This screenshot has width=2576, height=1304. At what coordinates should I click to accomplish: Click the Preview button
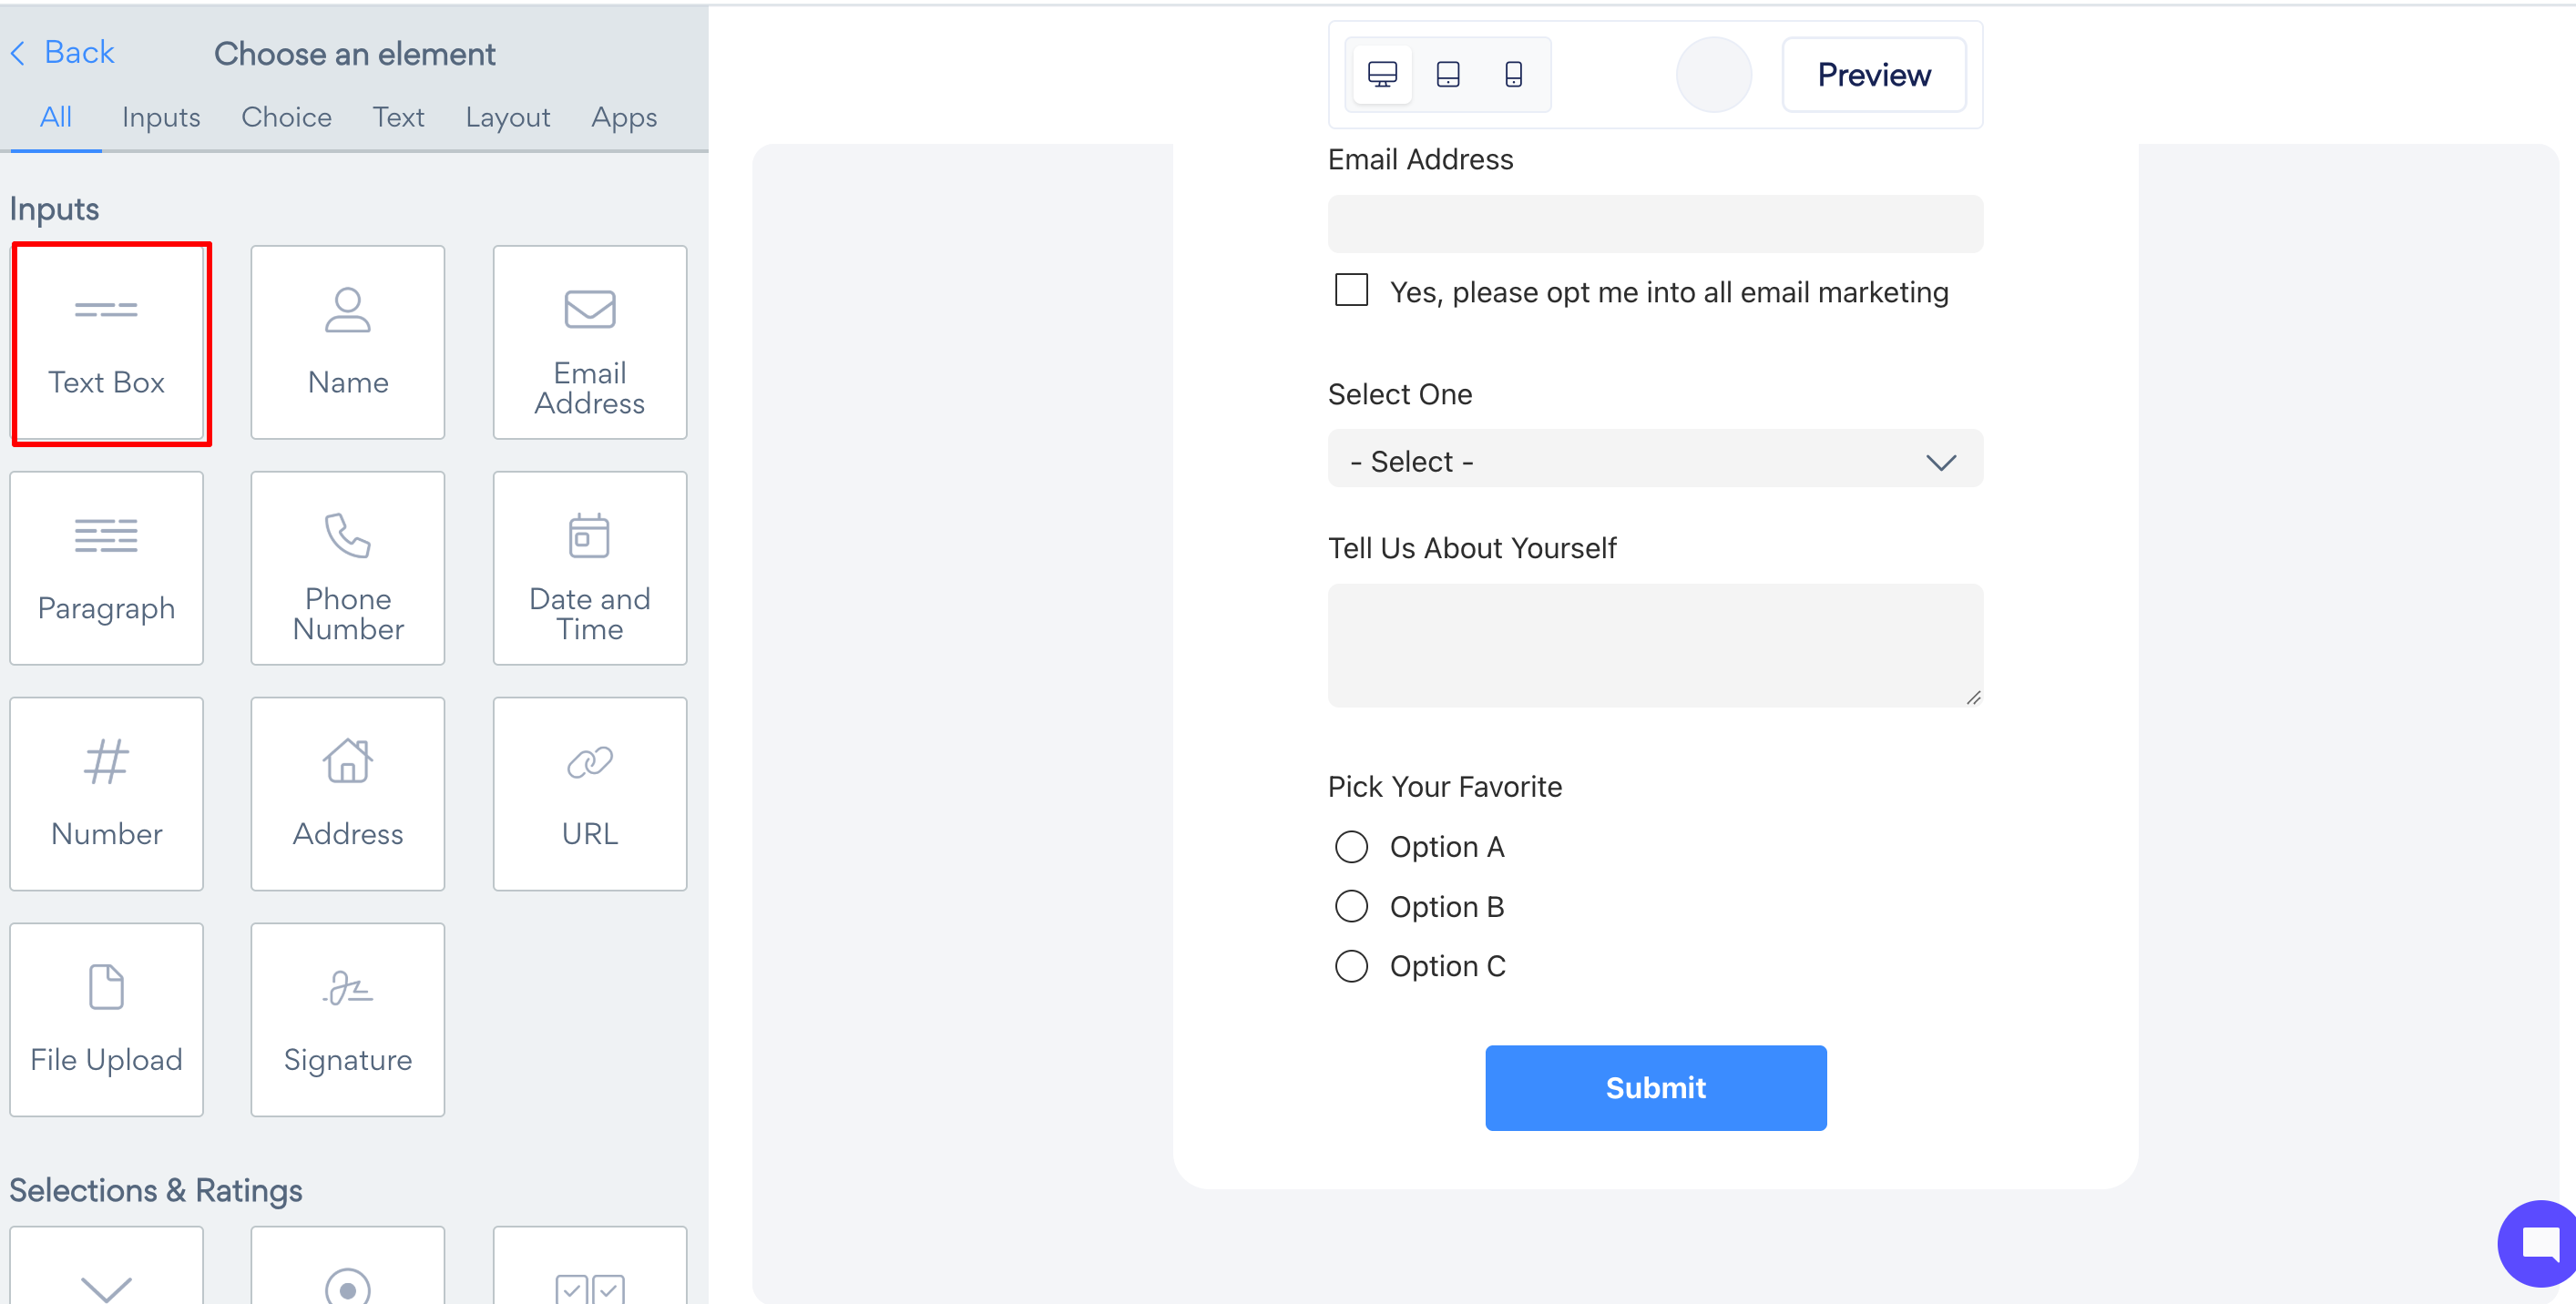tap(1874, 75)
